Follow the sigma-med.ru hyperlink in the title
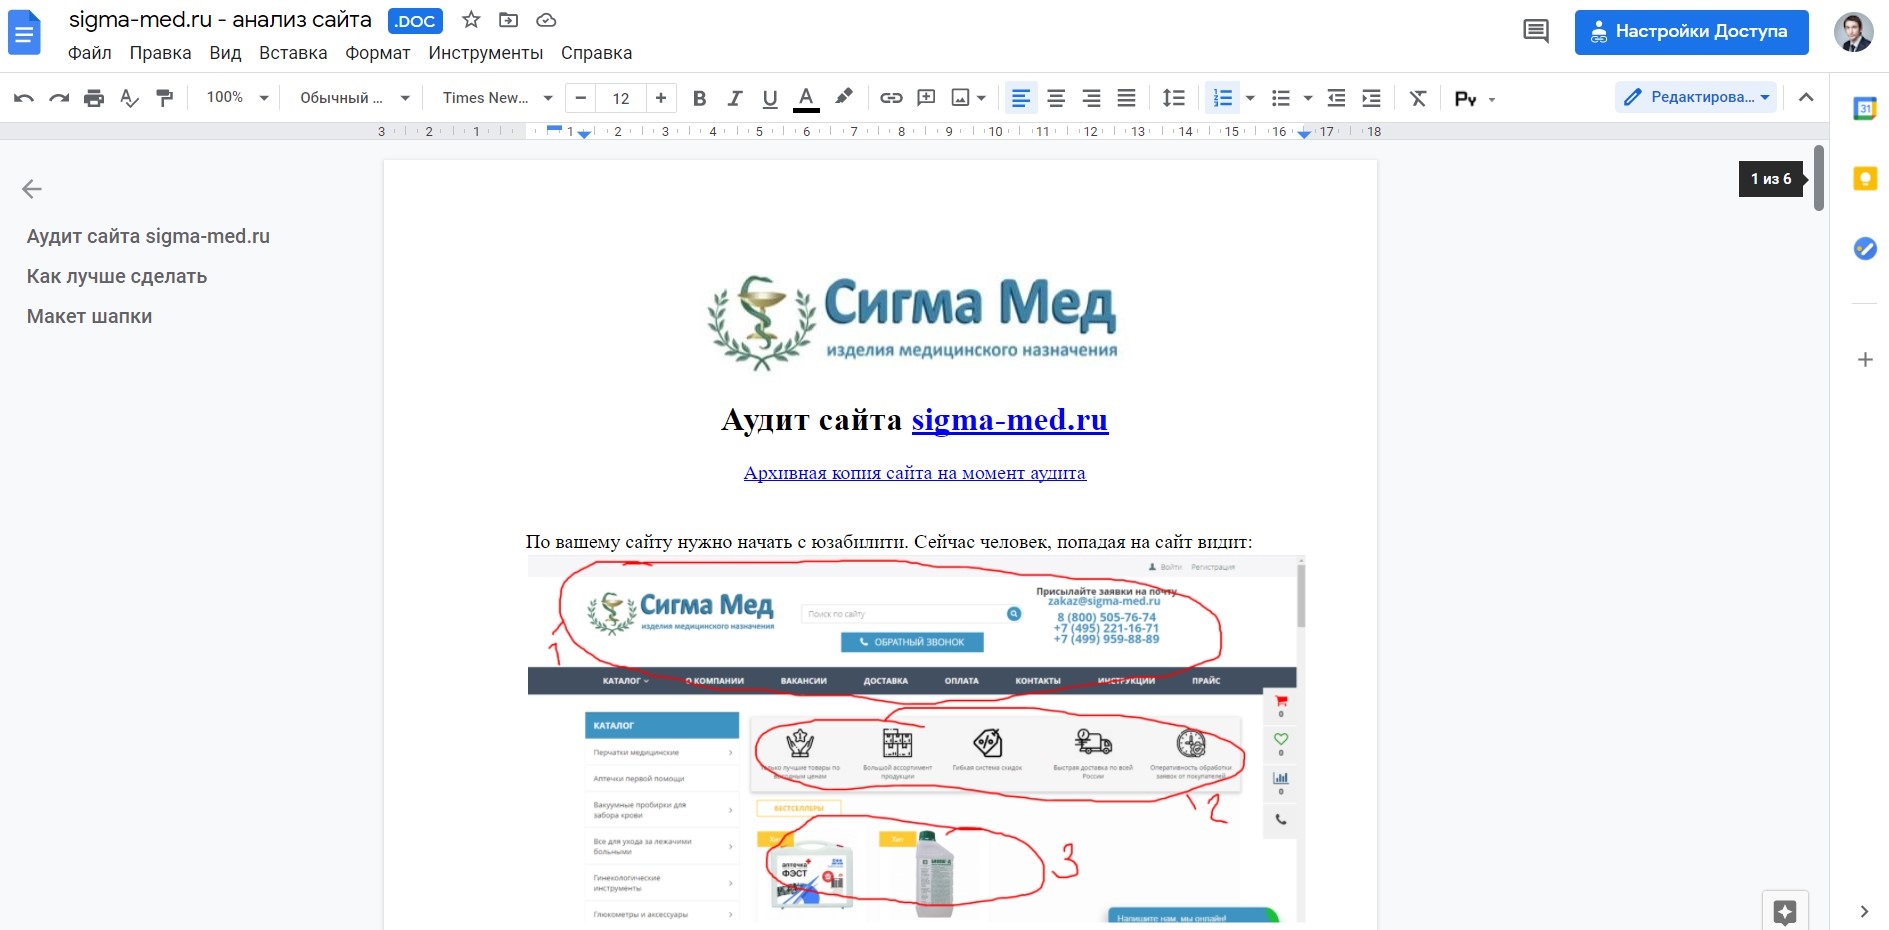The width and height of the screenshot is (1889, 930). (x=1008, y=420)
